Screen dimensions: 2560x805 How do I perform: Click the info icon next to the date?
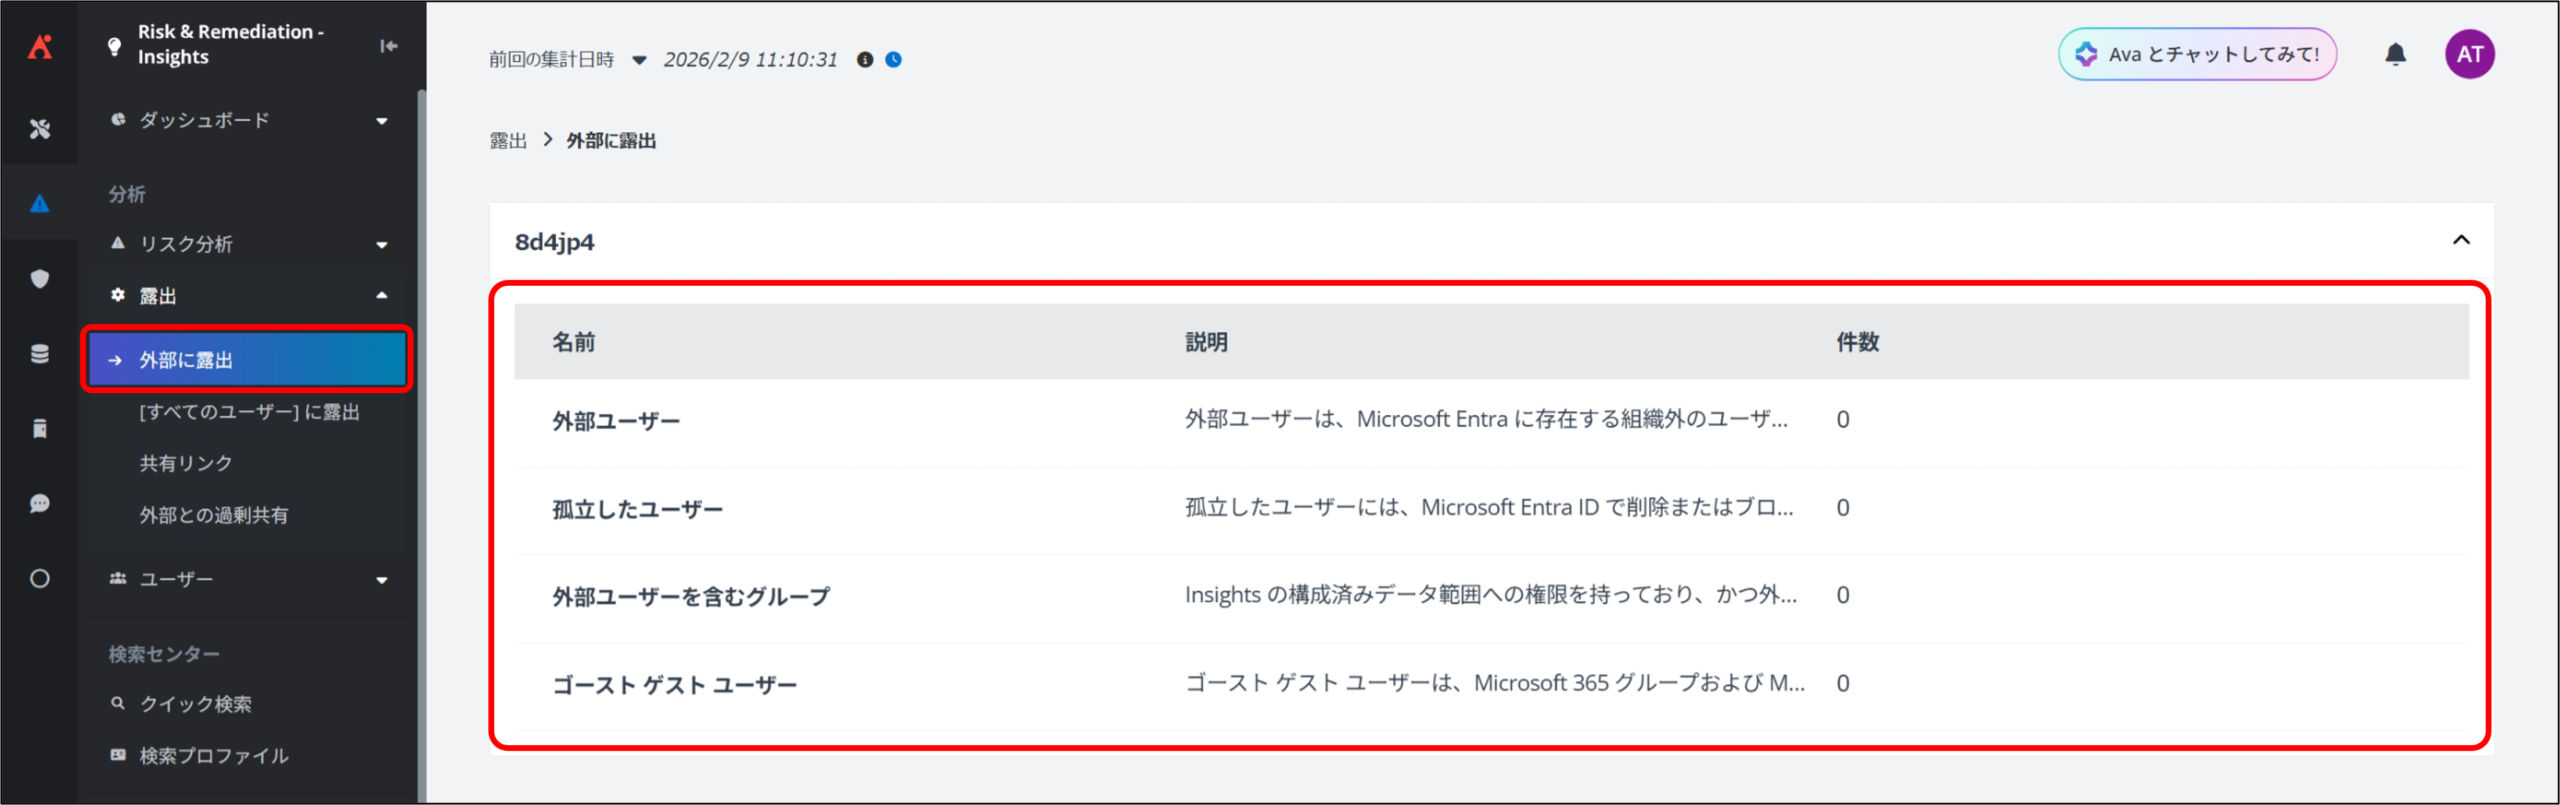pyautogui.click(x=865, y=60)
